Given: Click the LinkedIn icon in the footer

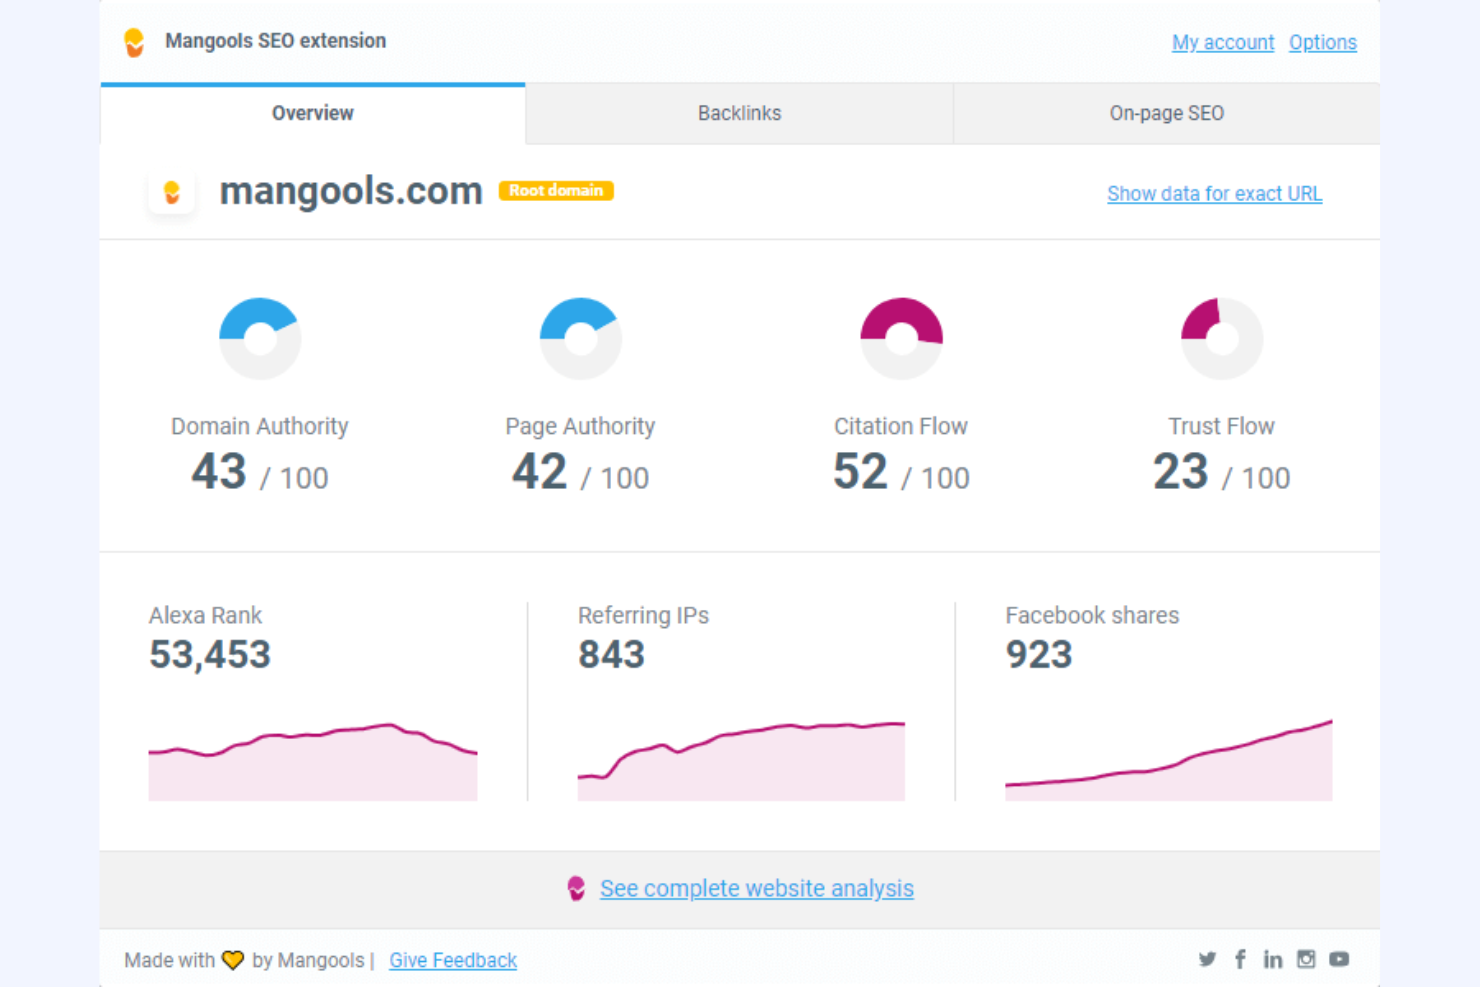Looking at the screenshot, I should pyautogui.click(x=1273, y=959).
